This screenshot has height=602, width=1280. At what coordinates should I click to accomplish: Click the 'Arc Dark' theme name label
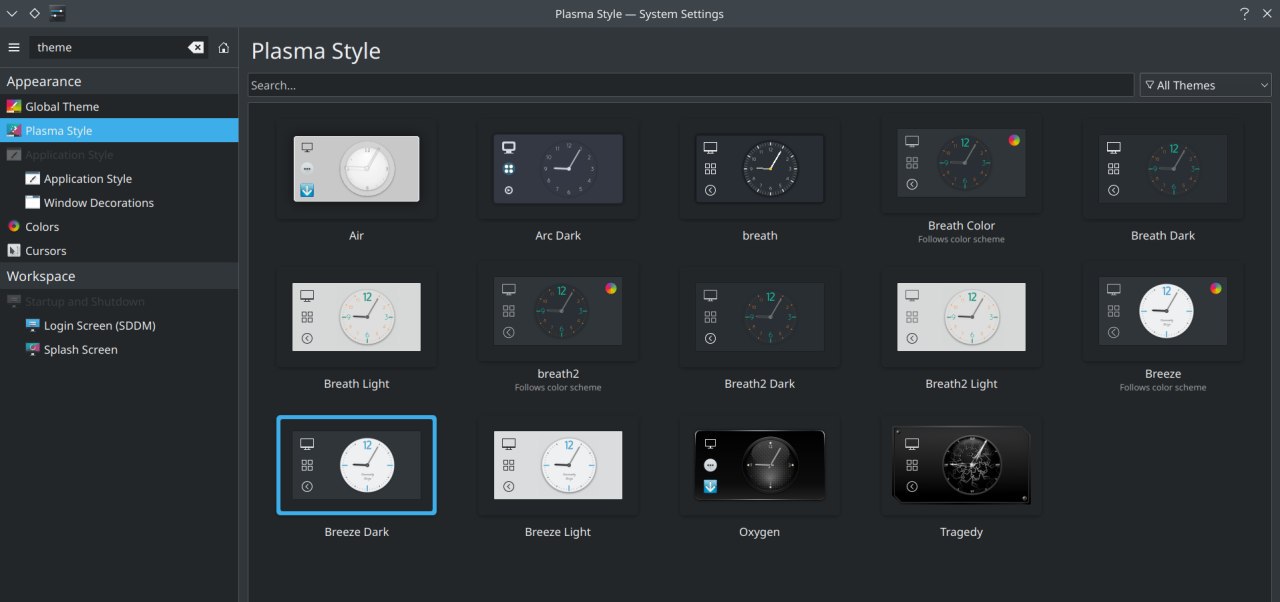558,236
